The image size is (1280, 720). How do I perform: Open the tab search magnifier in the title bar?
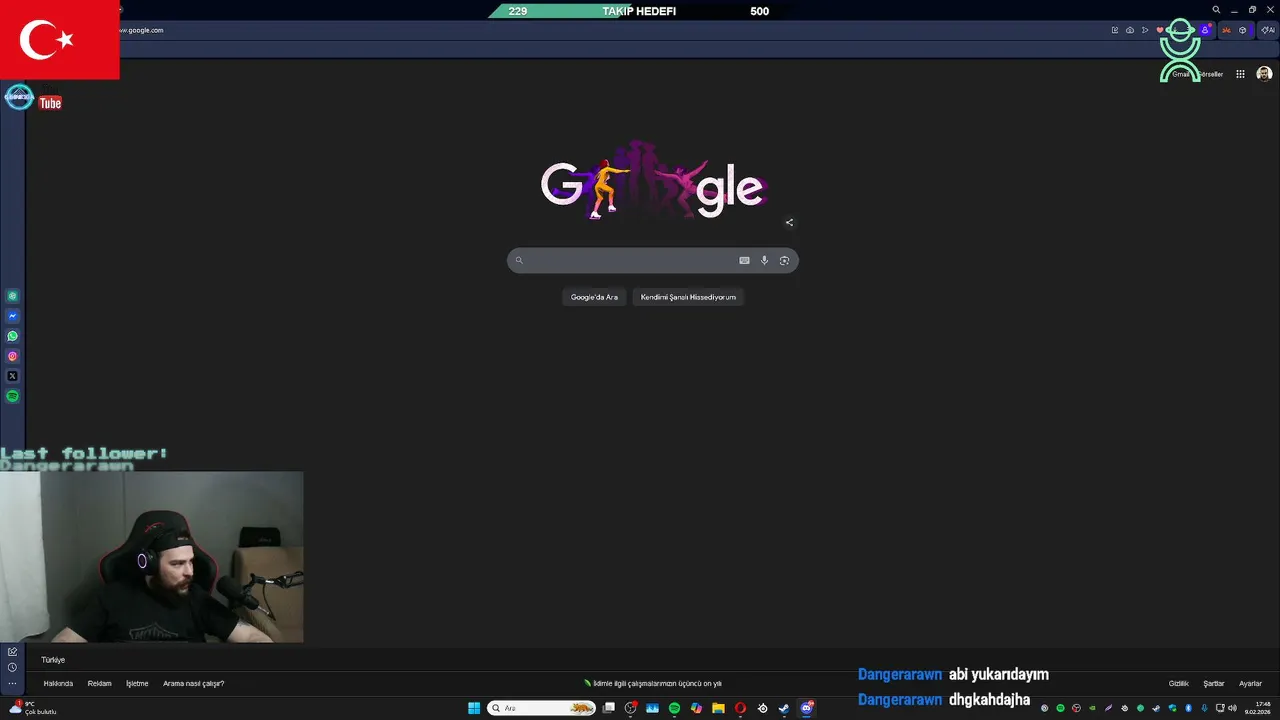tap(1216, 10)
